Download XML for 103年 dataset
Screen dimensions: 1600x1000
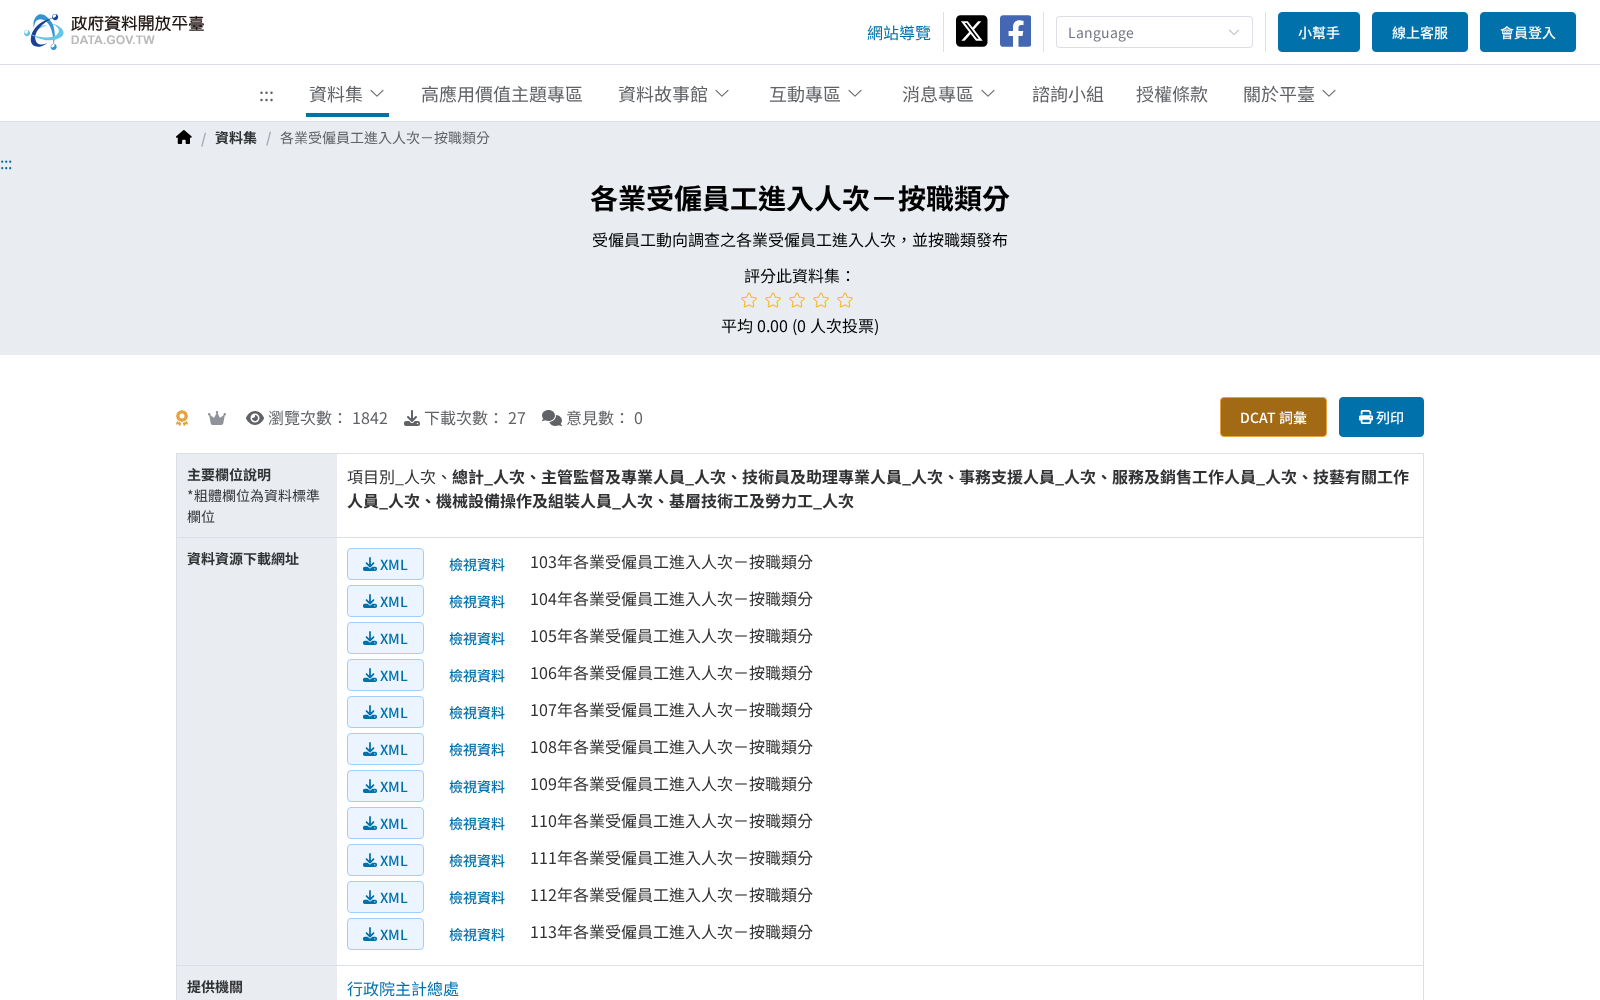point(385,564)
